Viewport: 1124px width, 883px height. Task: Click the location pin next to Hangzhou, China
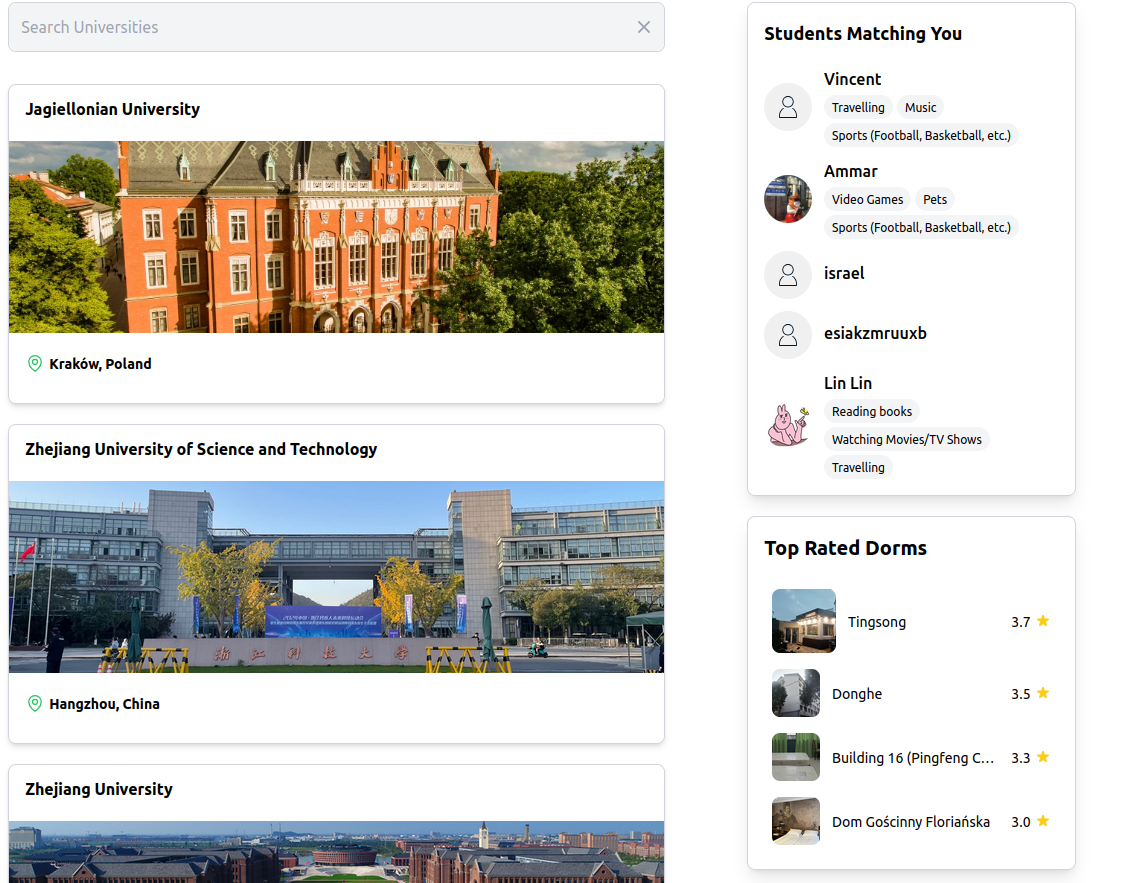point(34,703)
